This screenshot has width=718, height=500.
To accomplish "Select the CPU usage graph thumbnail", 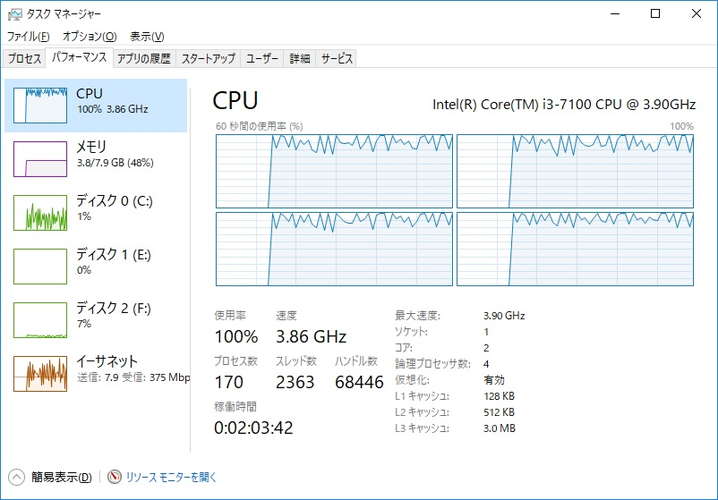I will (x=40, y=106).
